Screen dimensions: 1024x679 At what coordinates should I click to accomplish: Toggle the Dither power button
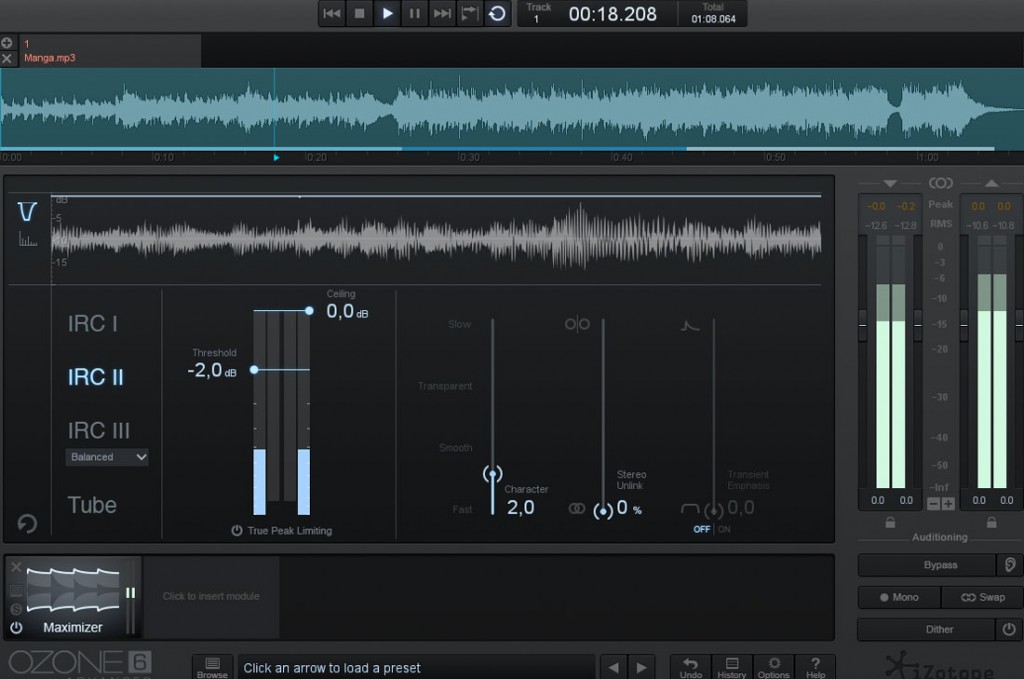(1009, 629)
